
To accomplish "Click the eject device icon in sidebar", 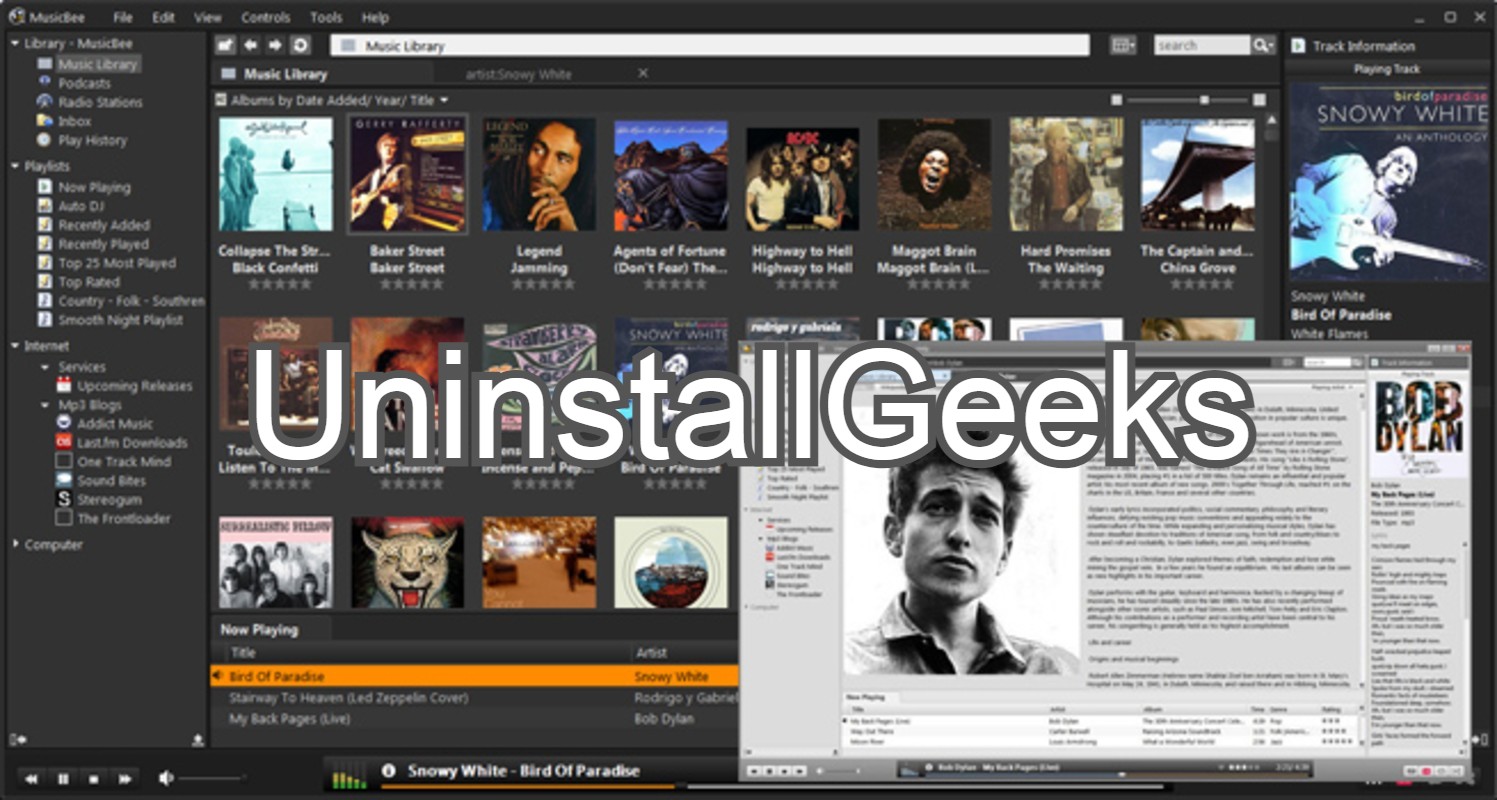I will tap(198, 739).
